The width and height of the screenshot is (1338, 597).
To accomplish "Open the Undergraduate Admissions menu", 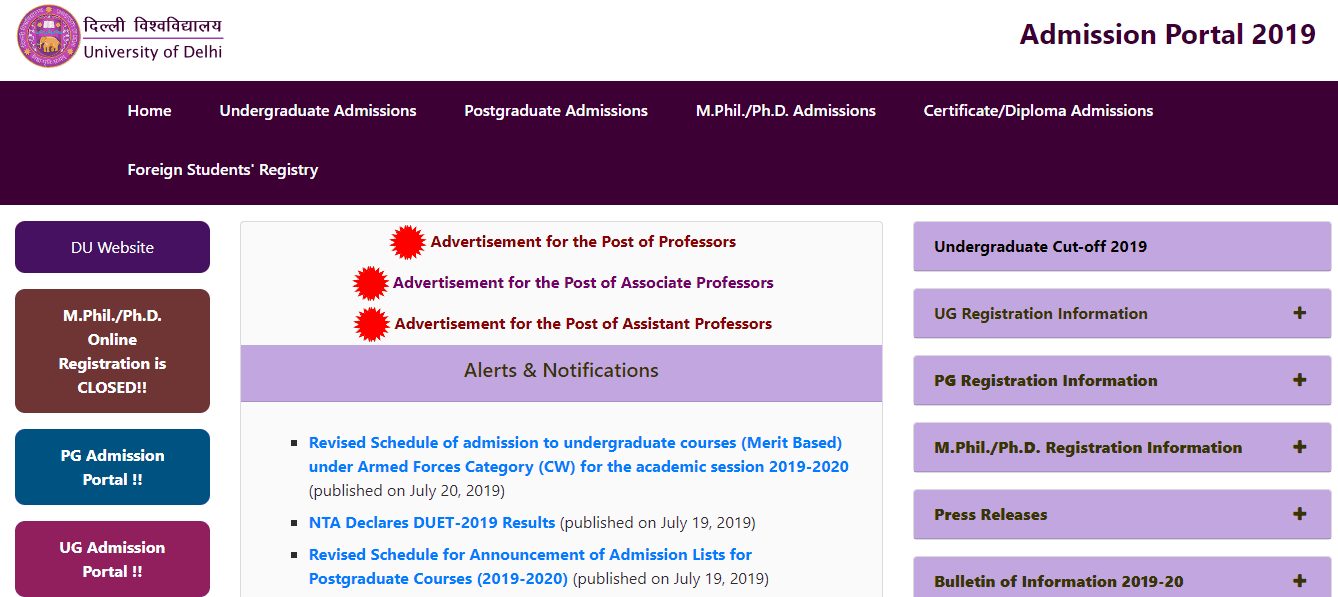I will [x=318, y=110].
